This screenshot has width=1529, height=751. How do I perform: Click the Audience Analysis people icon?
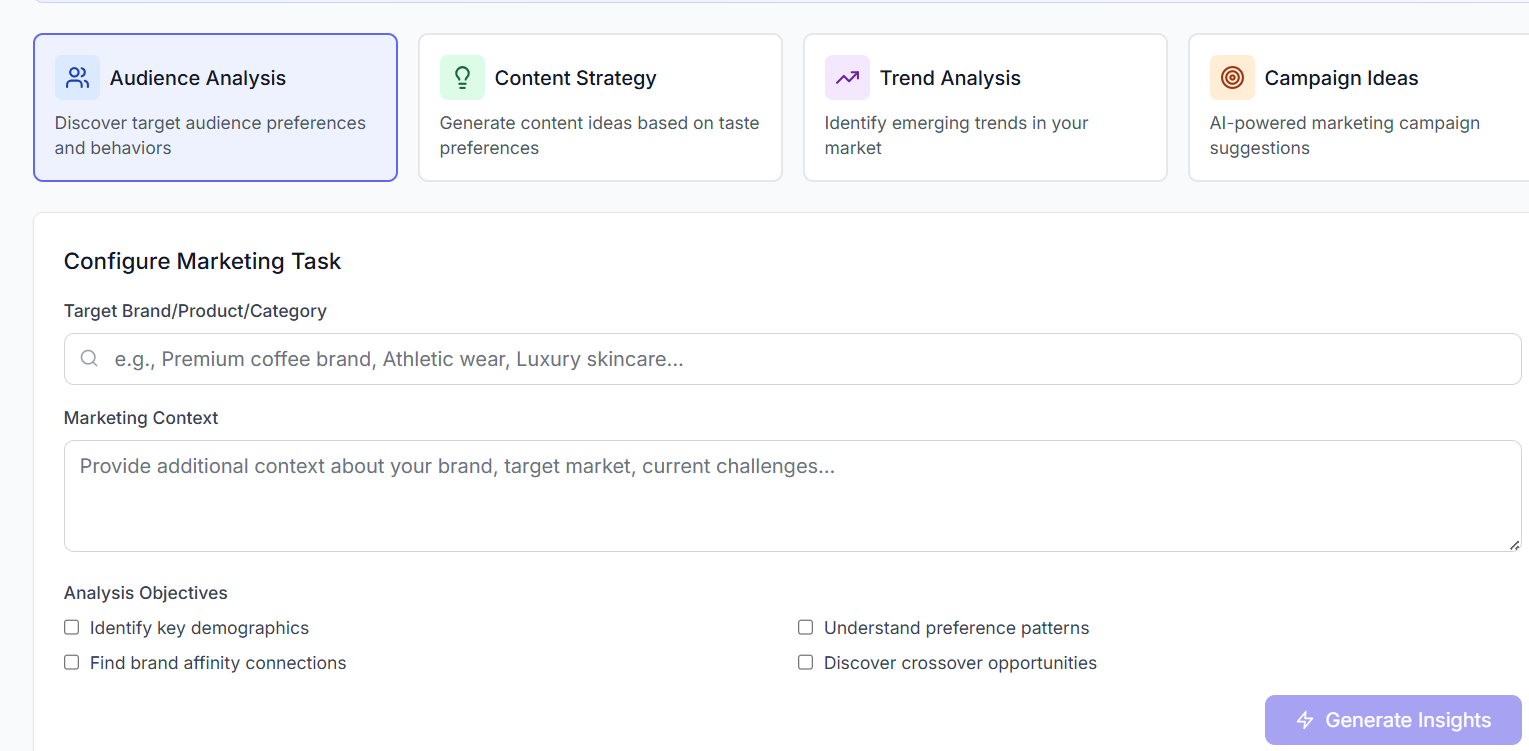[x=77, y=78]
